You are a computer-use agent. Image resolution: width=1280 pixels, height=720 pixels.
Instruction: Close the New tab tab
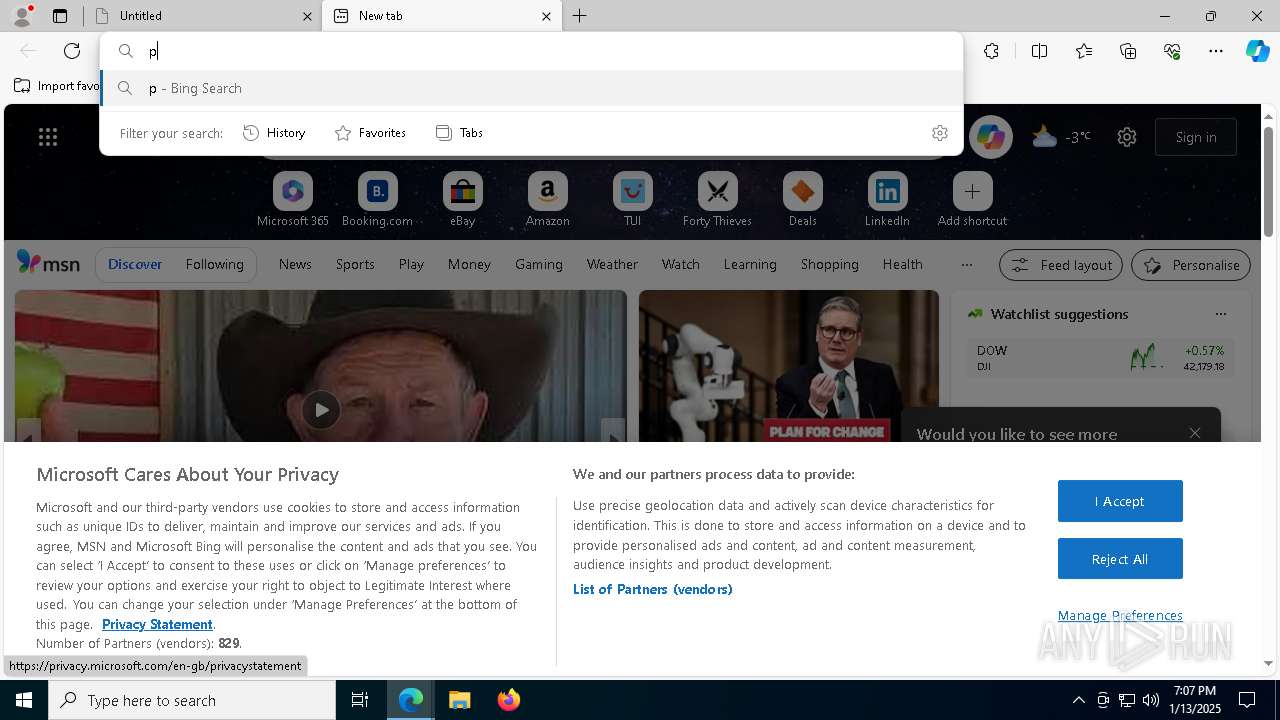tap(546, 16)
